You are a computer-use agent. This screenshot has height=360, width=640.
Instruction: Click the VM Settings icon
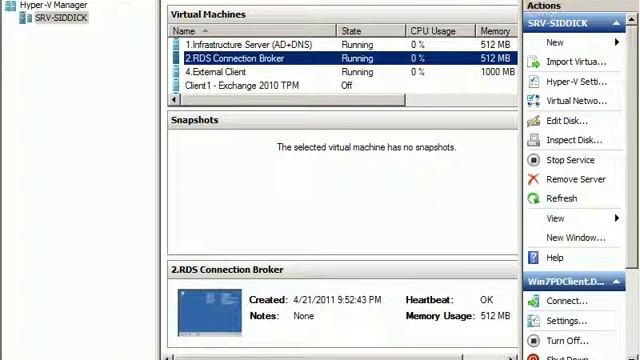[x=533, y=321]
